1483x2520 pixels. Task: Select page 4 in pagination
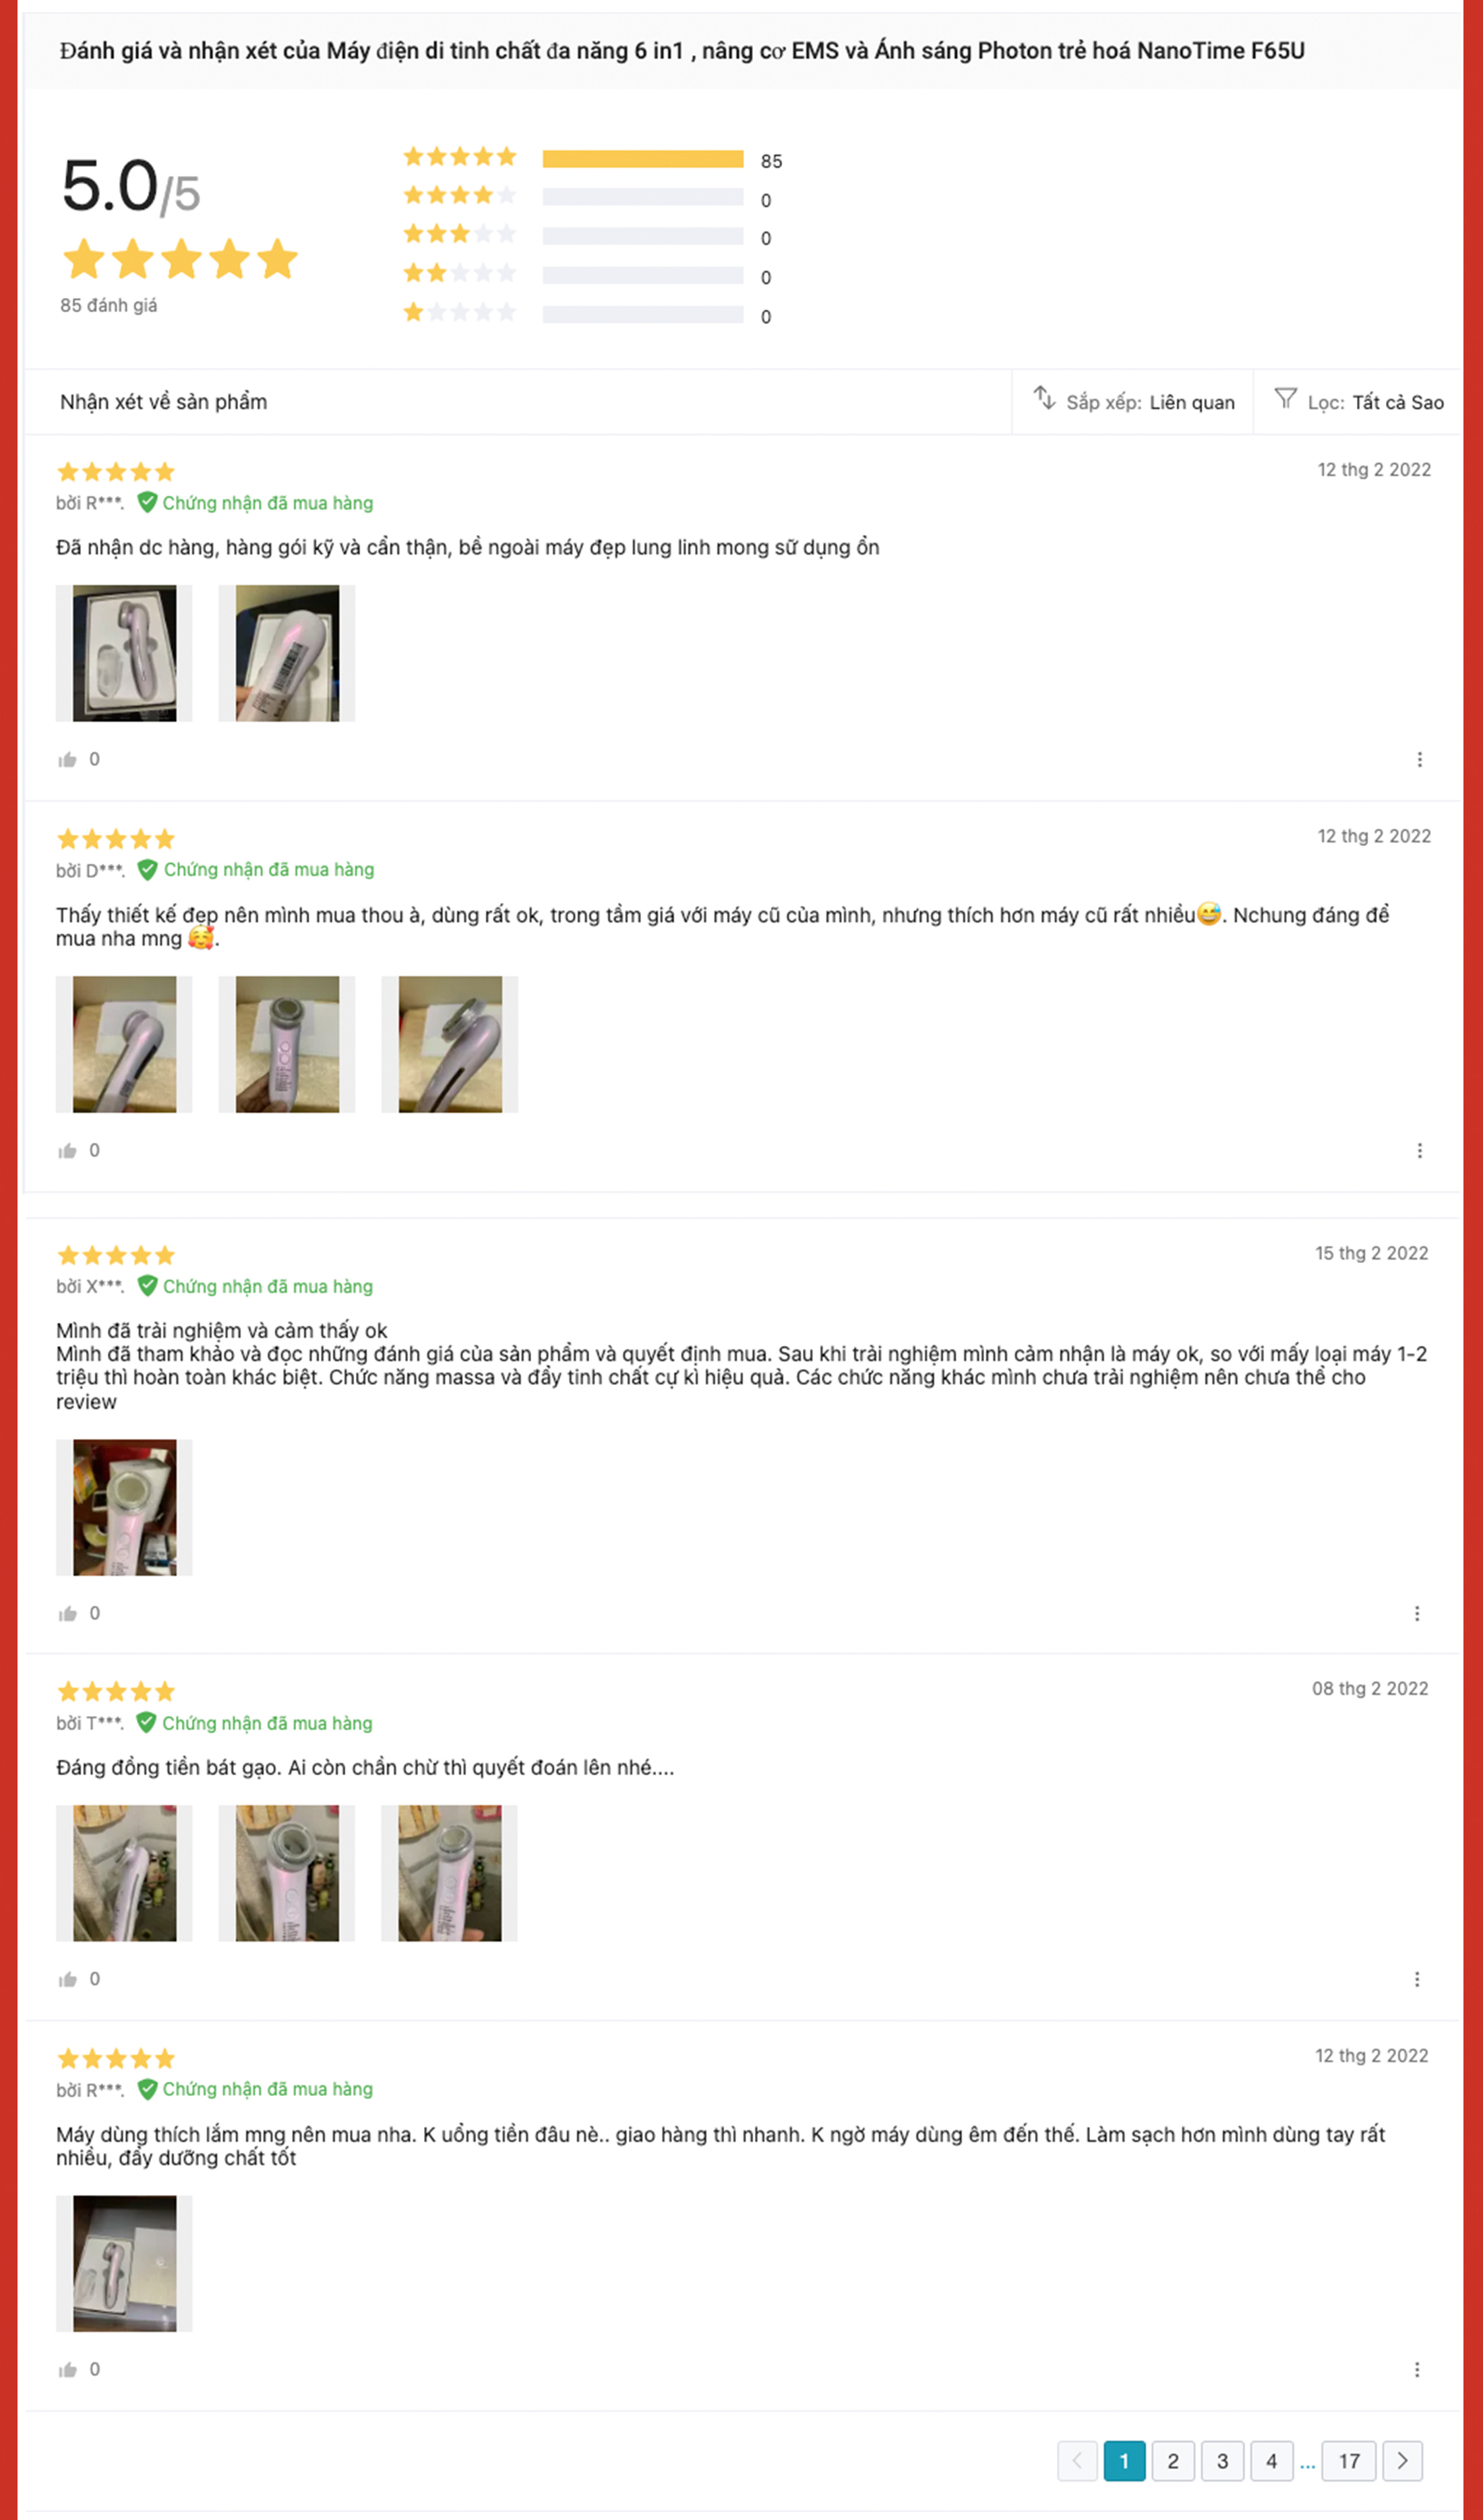[1271, 2461]
